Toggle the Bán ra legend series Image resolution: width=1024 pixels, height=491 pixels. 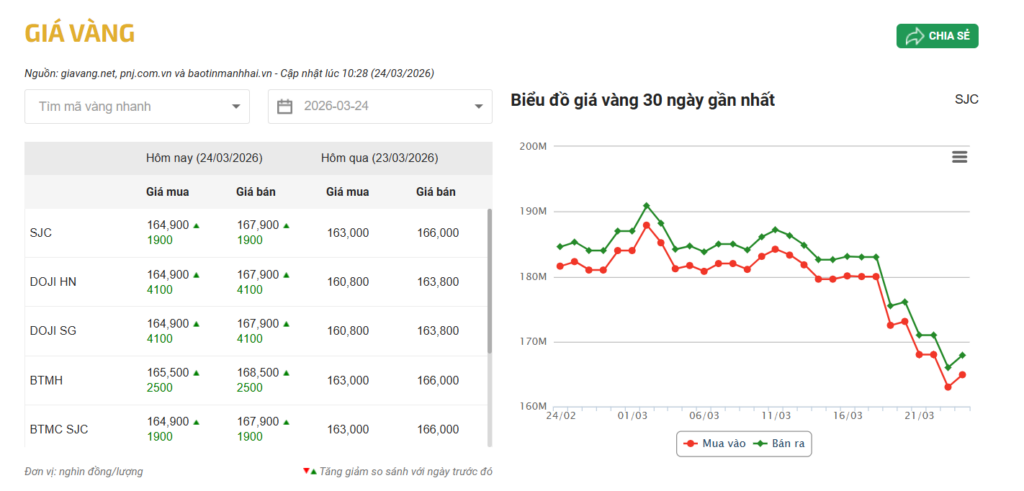tap(779, 443)
